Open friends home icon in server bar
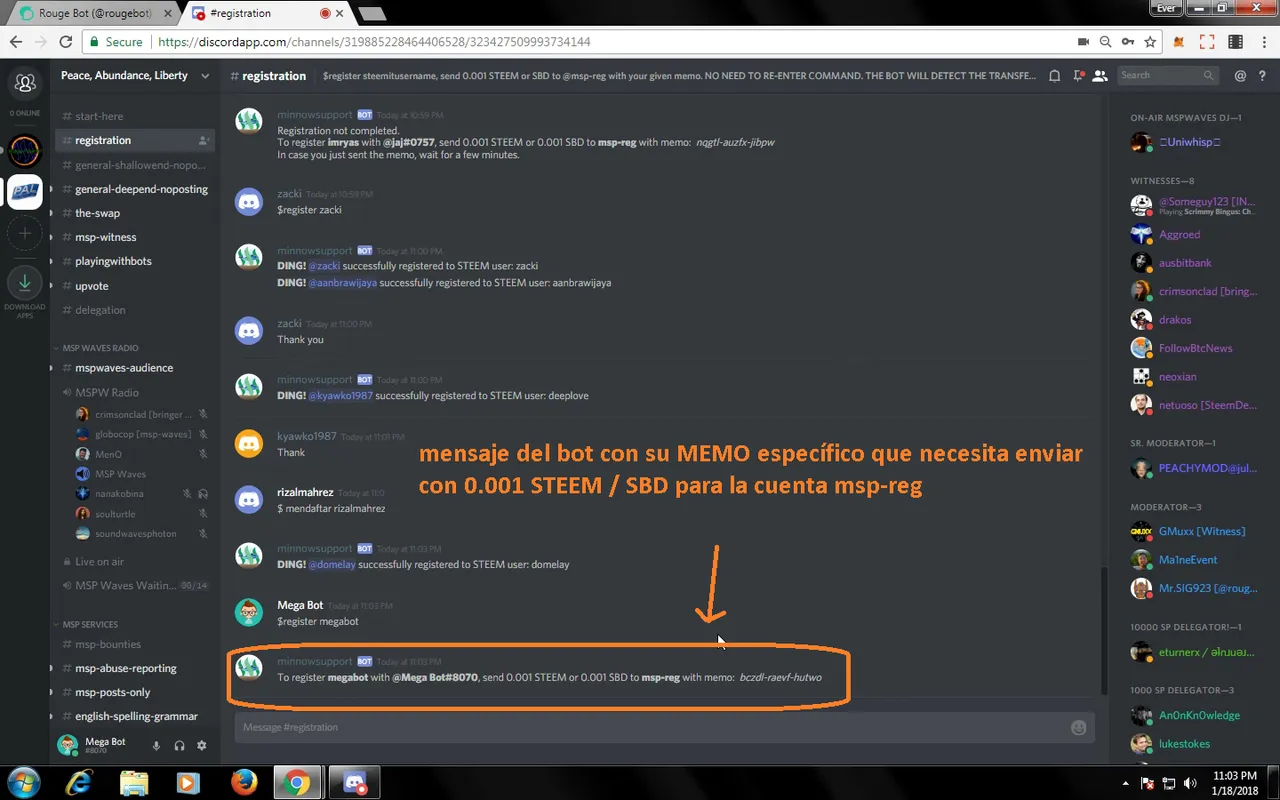 (x=25, y=83)
